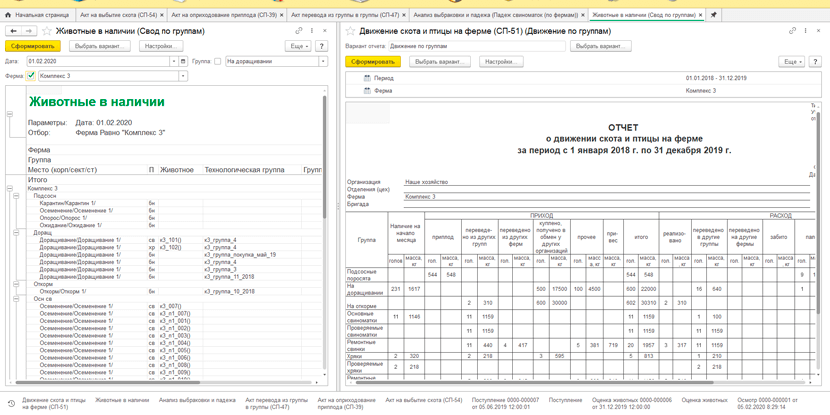
Task: Favorite star of 'Движение скота и птицы' report
Action: tap(350, 31)
